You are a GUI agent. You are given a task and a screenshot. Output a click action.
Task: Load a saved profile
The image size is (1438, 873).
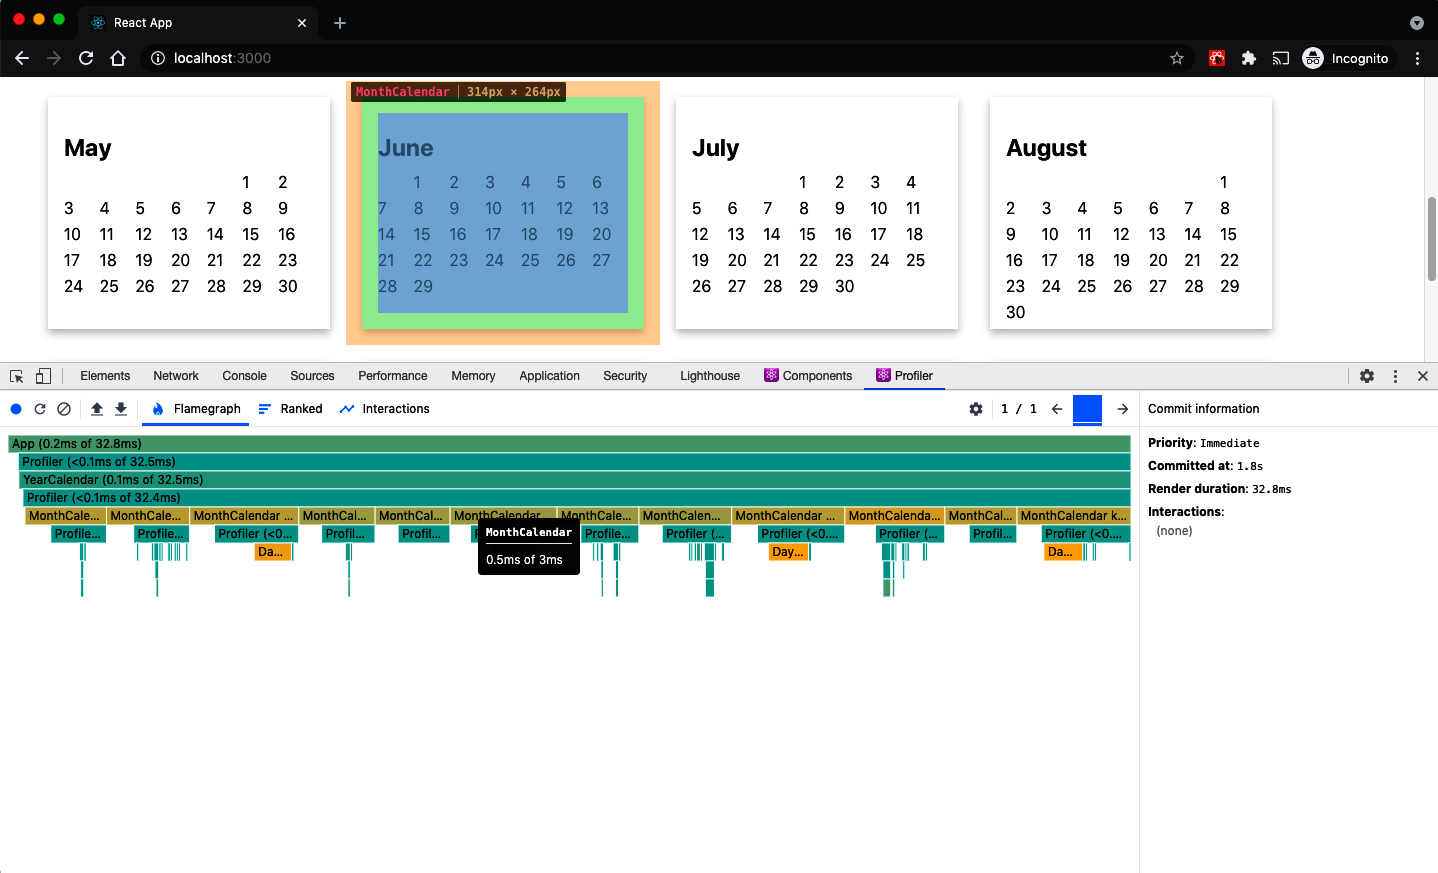tap(97, 409)
